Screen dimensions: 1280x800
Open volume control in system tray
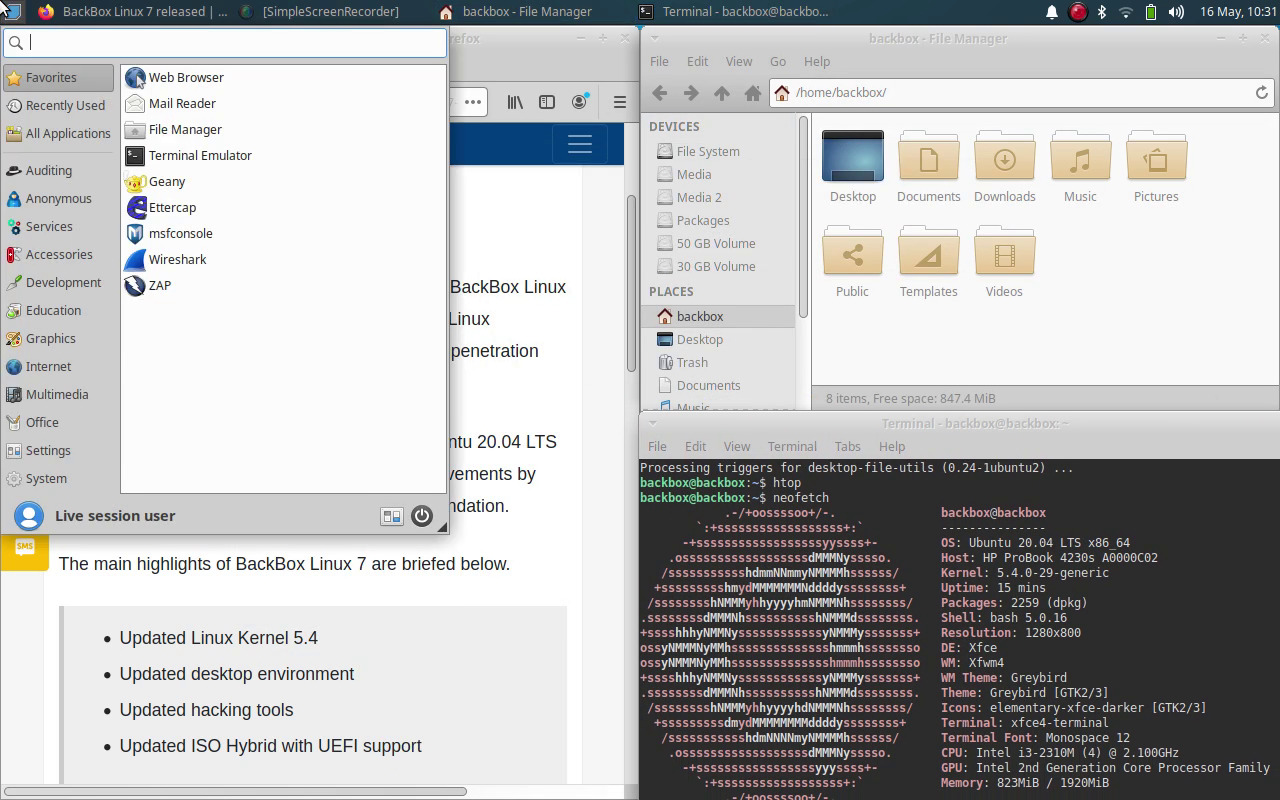pyautogui.click(x=1176, y=12)
